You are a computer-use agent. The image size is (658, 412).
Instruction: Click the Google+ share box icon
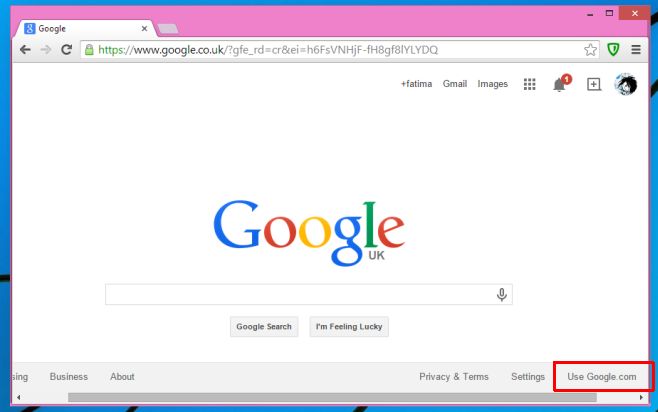coord(593,84)
